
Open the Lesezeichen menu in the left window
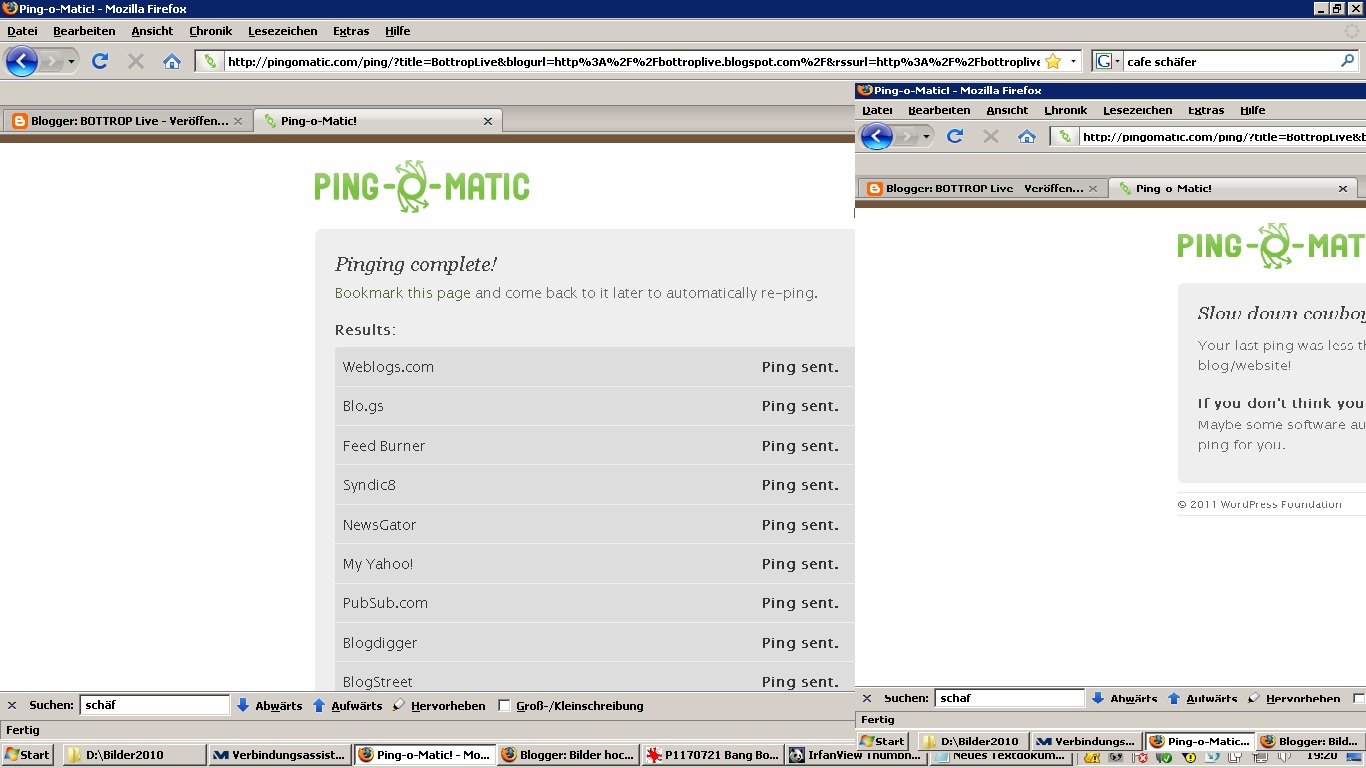tap(282, 31)
